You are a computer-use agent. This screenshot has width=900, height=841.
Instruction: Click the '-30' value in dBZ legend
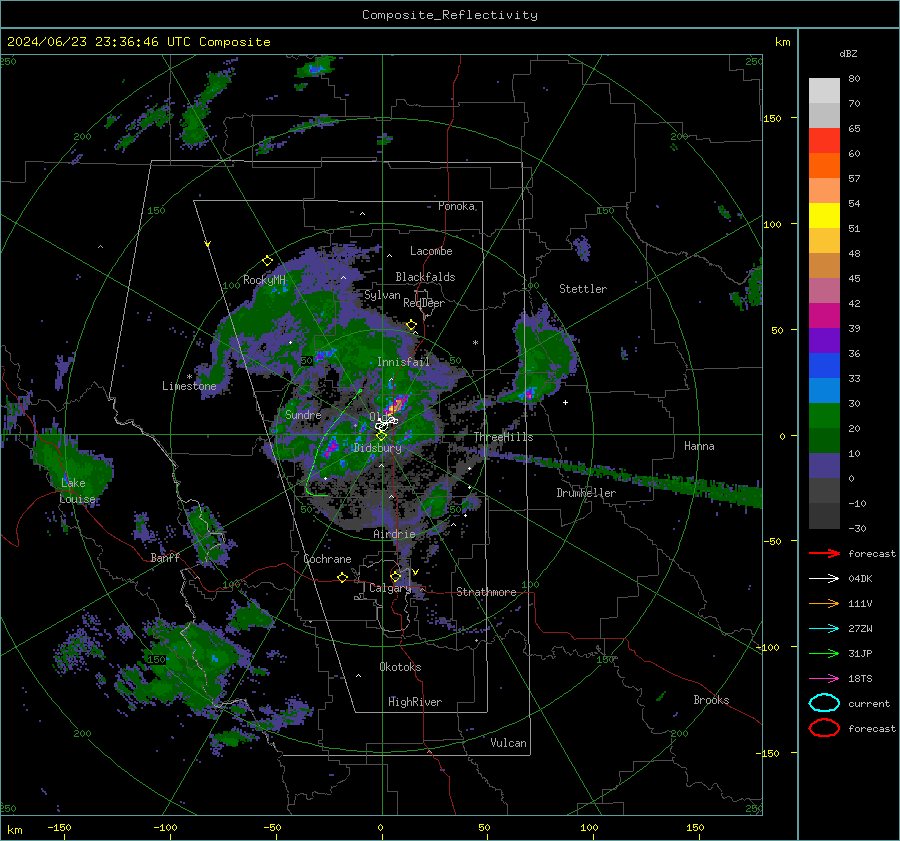pyautogui.click(x=857, y=528)
